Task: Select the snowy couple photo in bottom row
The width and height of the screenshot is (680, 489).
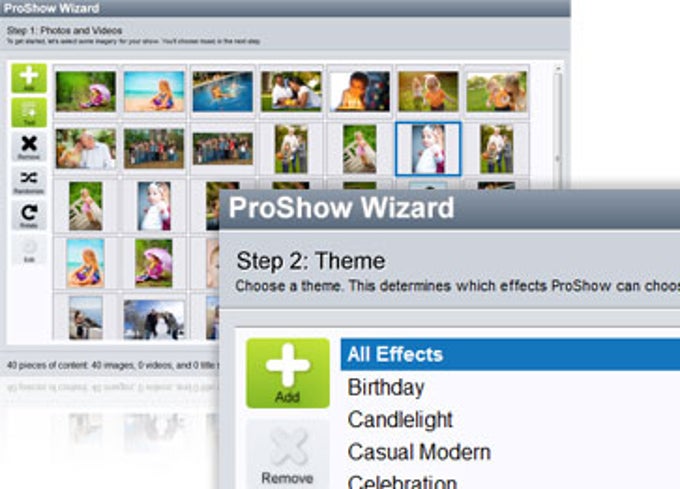Action: (x=154, y=319)
